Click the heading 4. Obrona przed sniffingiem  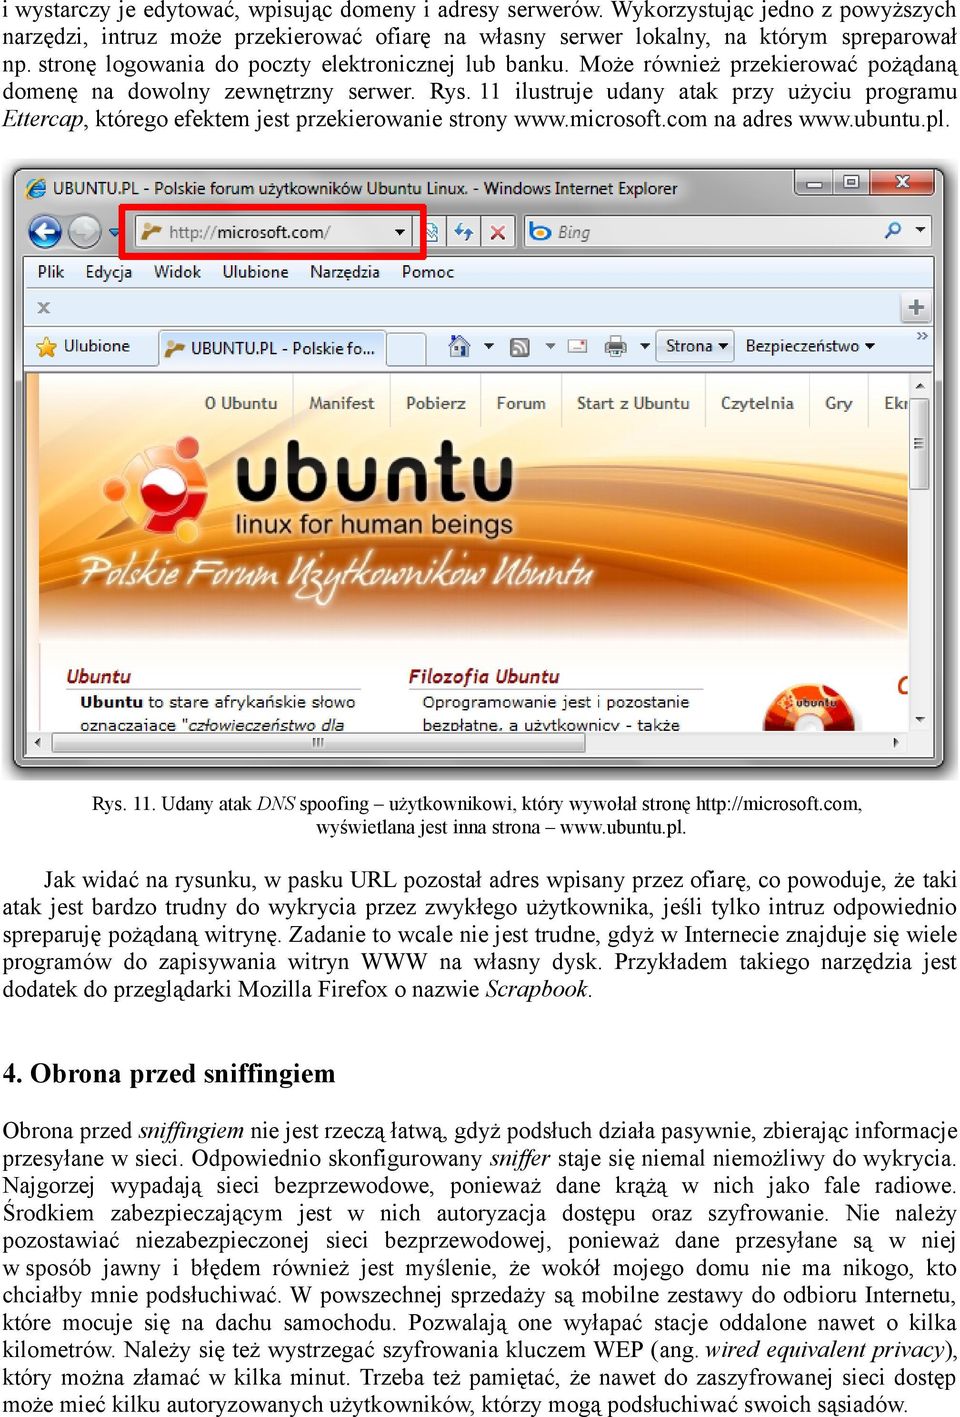click(169, 1074)
